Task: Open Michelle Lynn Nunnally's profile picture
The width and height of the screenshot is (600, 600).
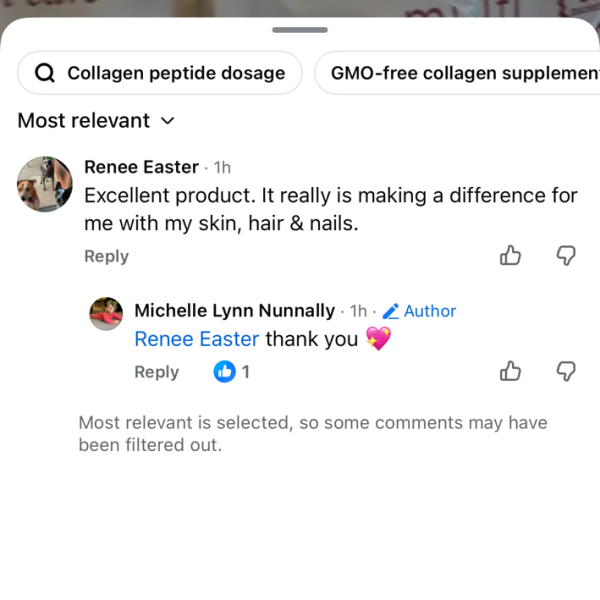Action: [107, 314]
